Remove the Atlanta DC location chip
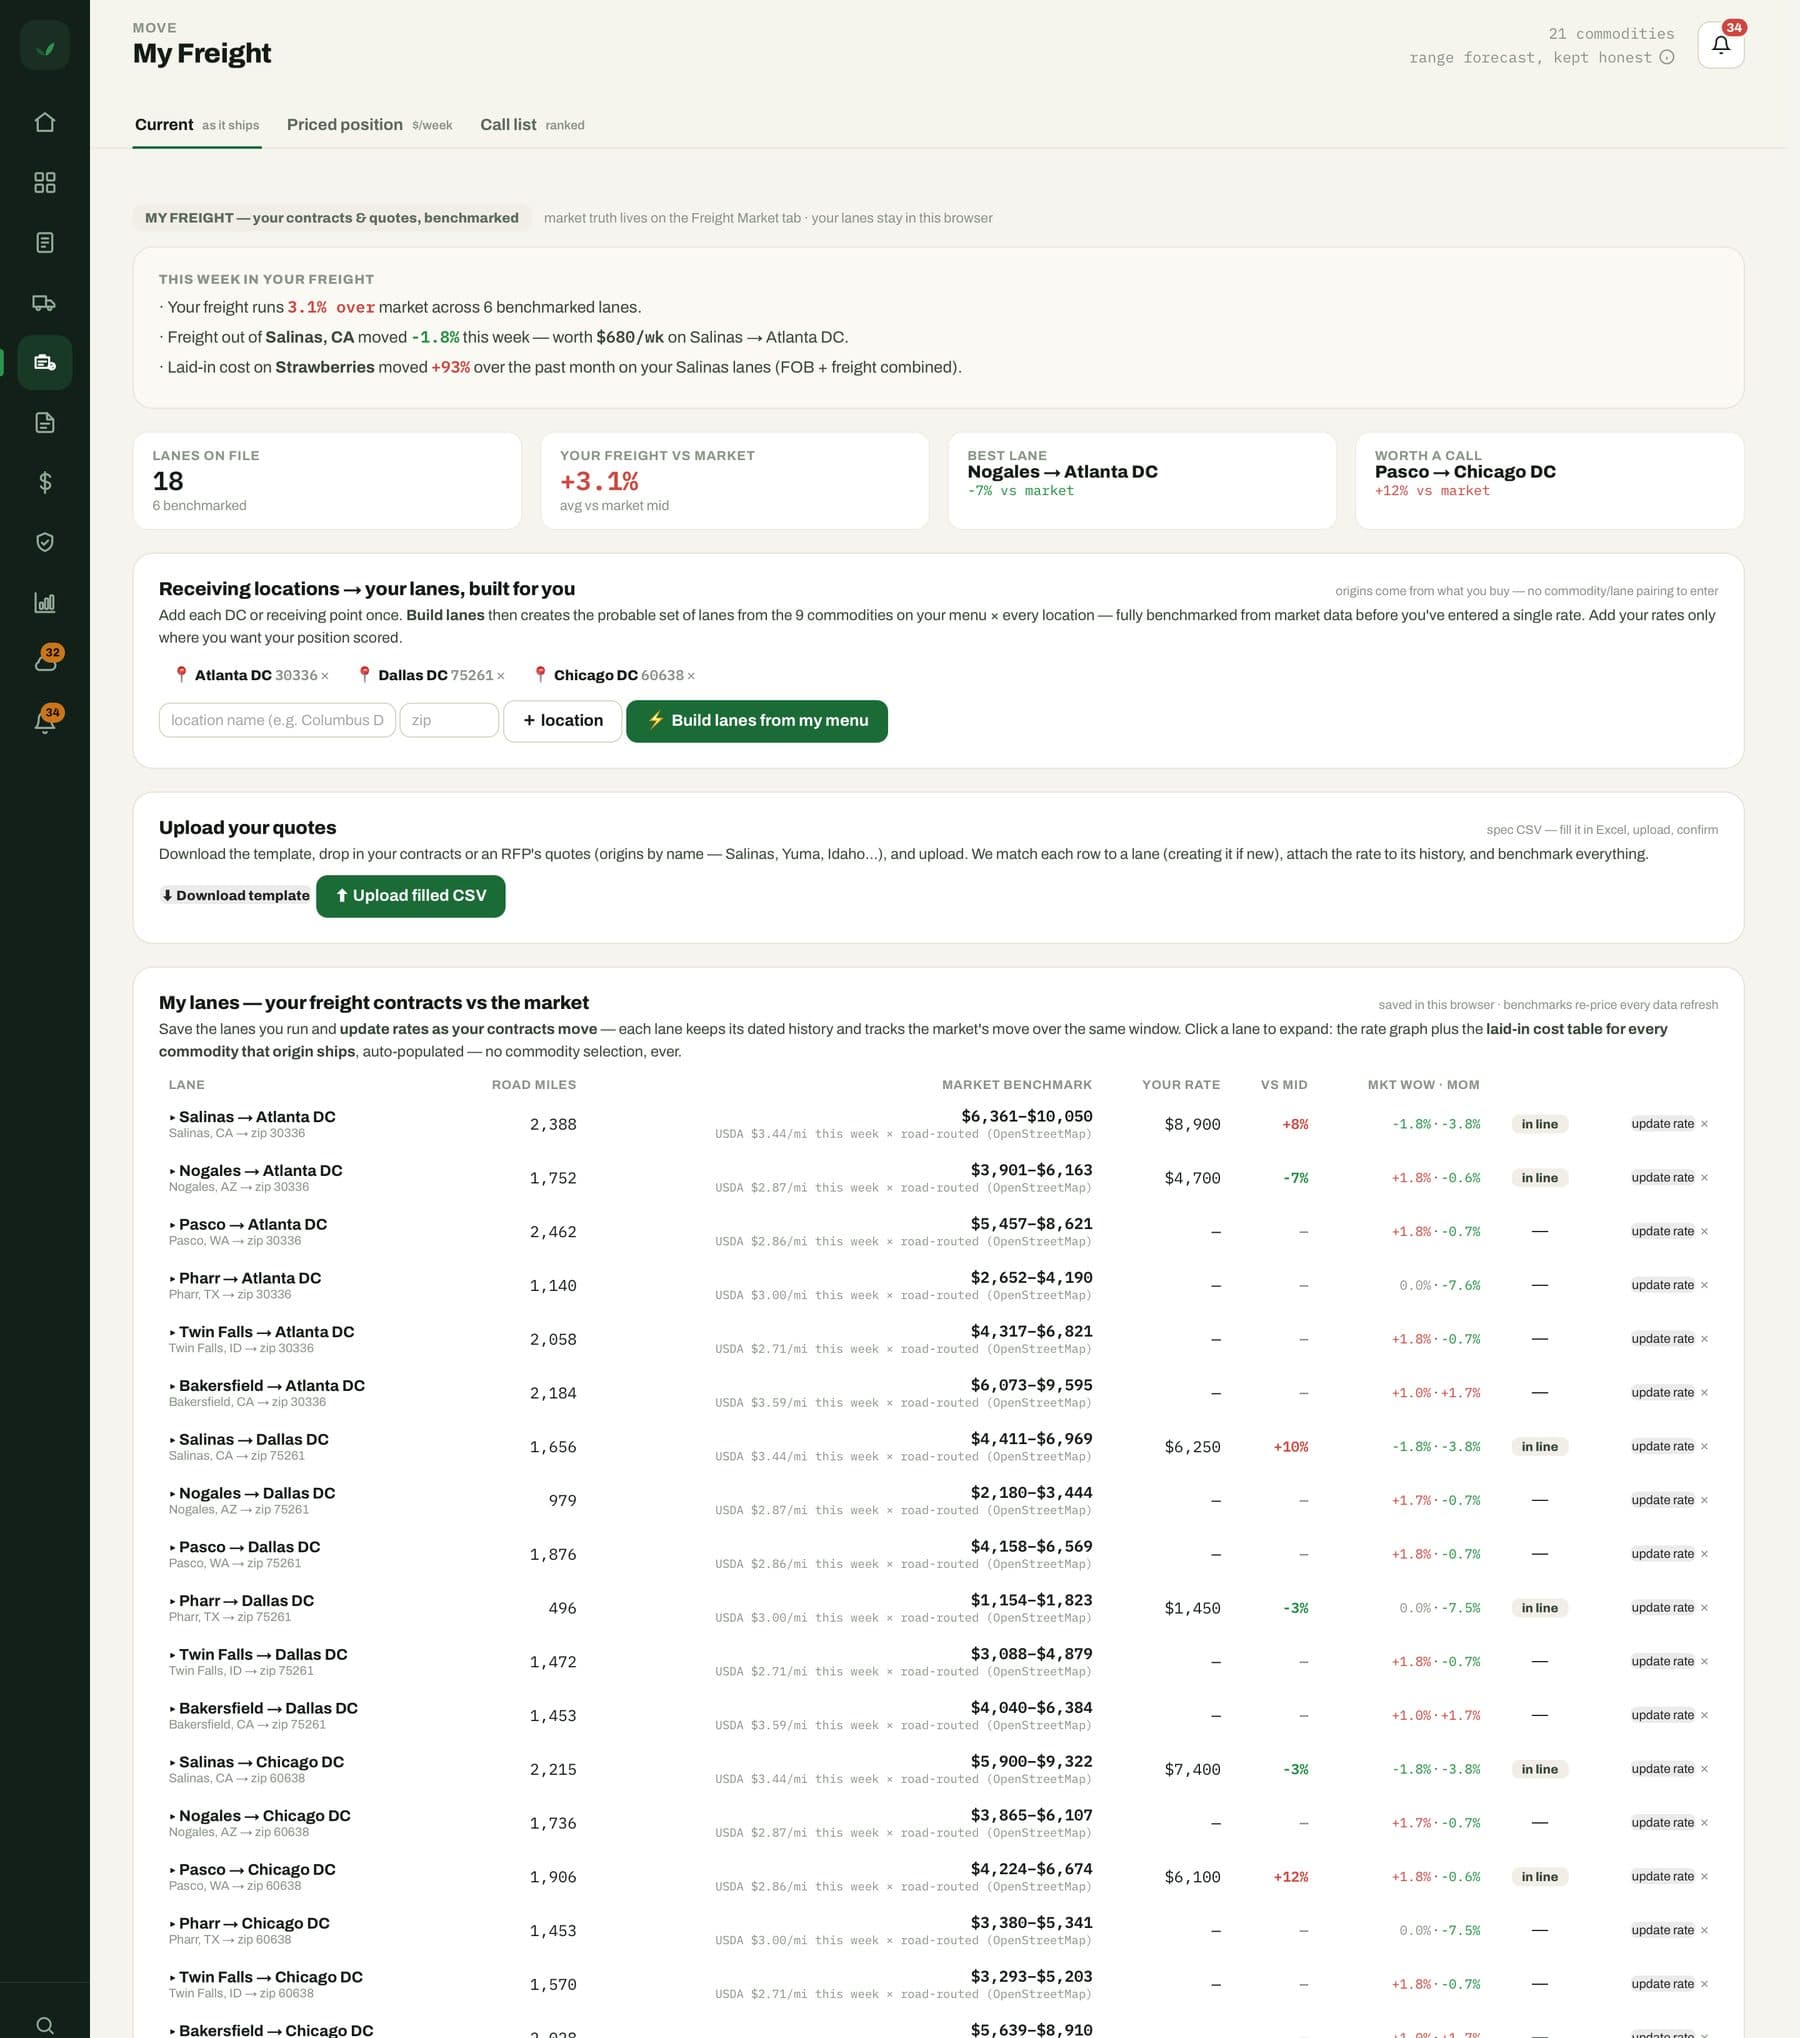 tap(324, 676)
